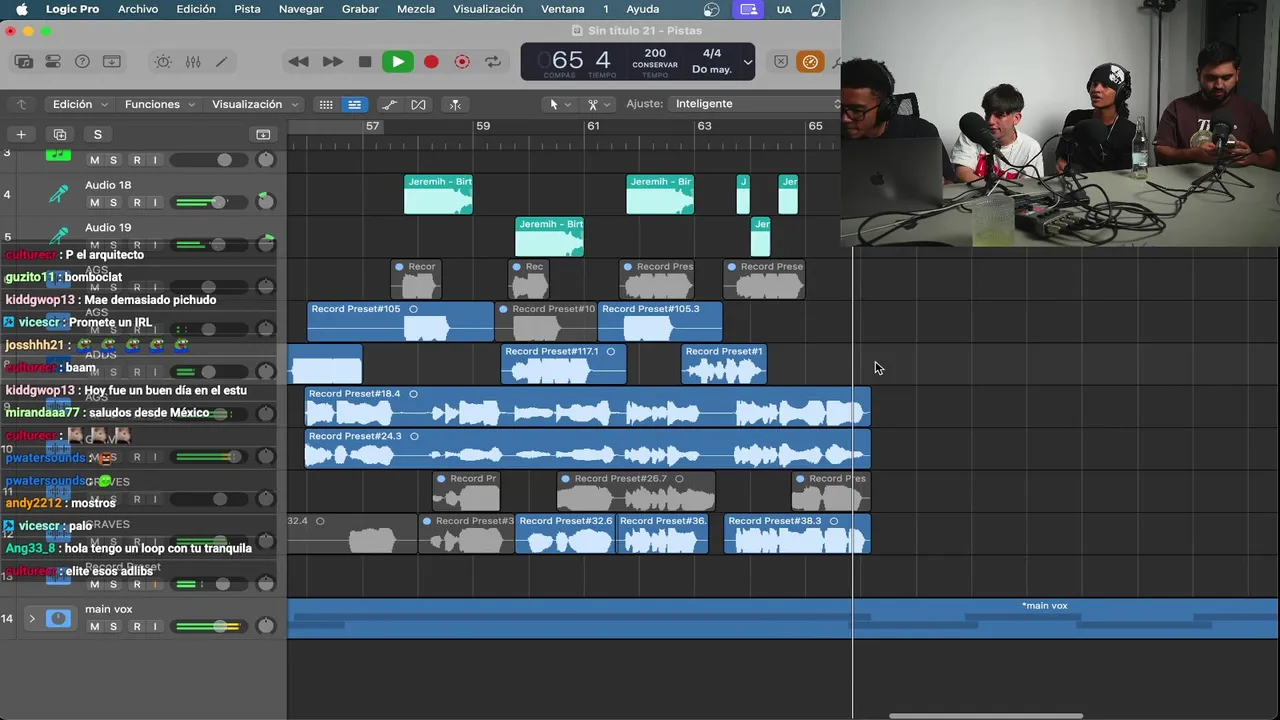
Task: Click the Logic Pro application menu
Action: point(72,9)
